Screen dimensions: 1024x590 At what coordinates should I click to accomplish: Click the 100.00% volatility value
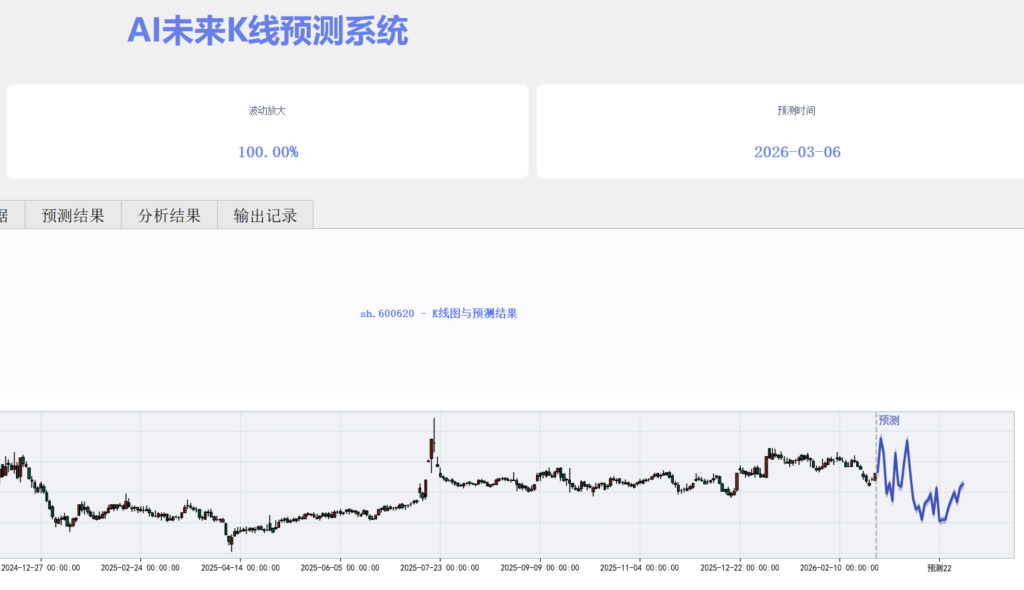click(267, 152)
